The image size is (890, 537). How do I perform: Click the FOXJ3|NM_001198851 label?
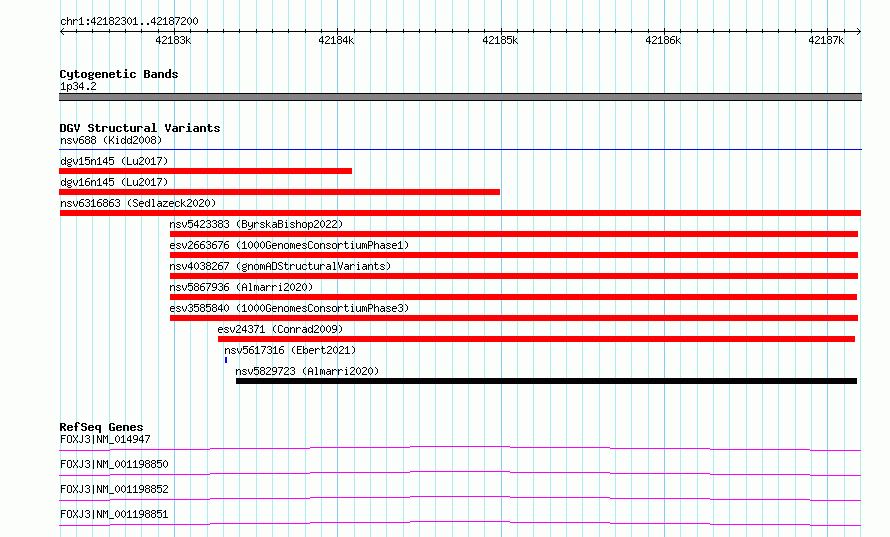pyautogui.click(x=114, y=514)
